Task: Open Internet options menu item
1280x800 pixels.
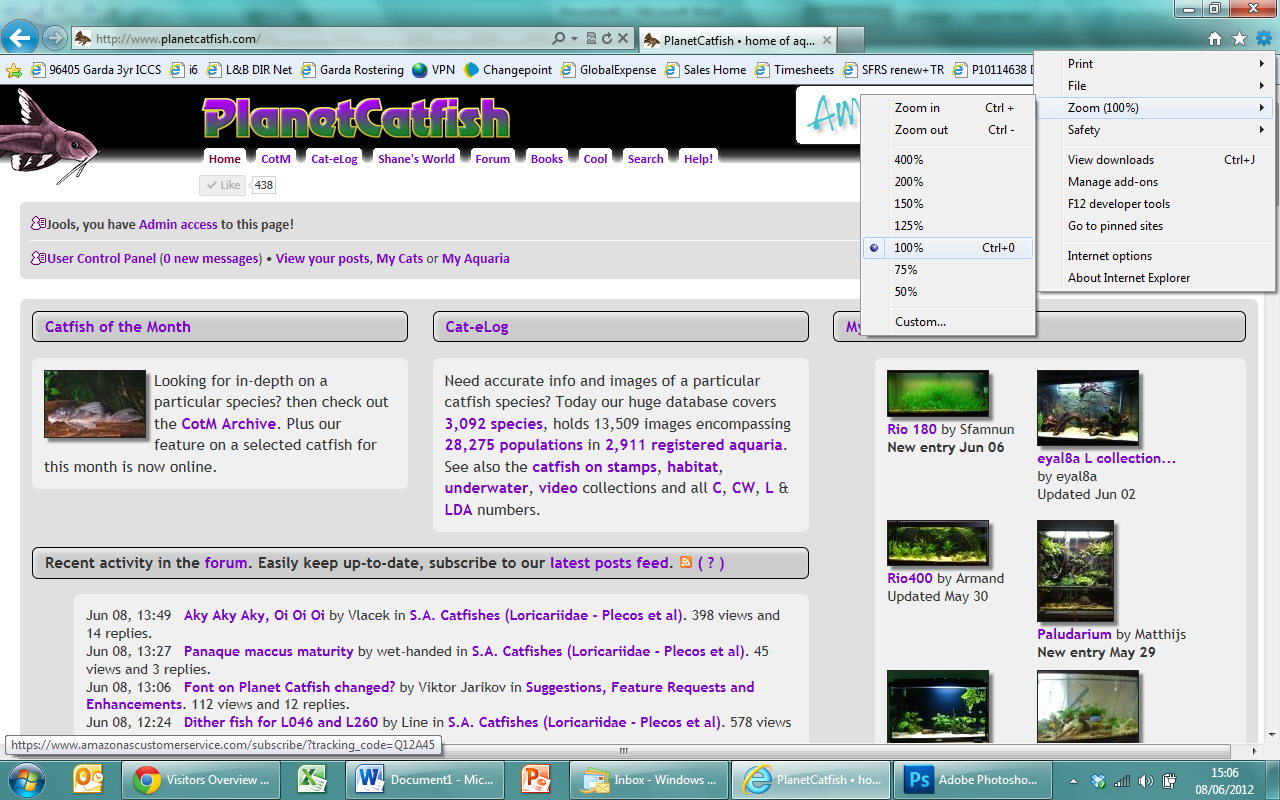Action: [1156, 256]
